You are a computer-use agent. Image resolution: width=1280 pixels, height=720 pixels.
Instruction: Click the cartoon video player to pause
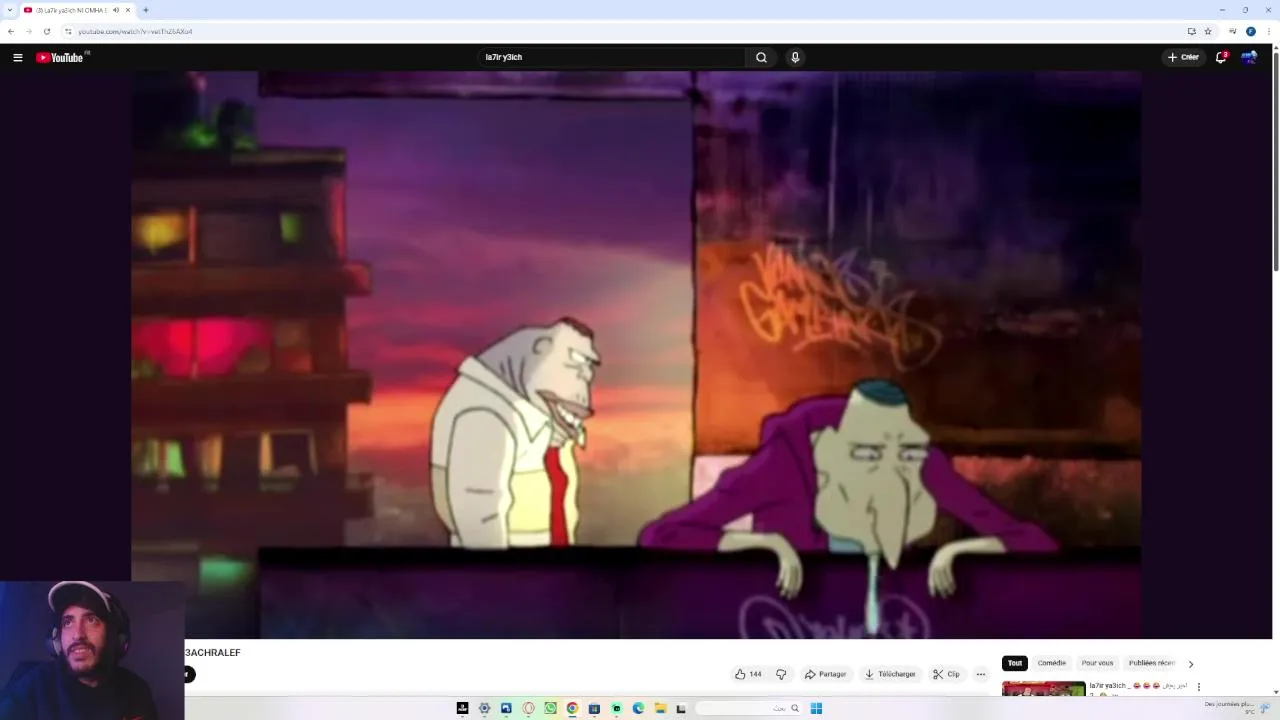pyautogui.click(x=636, y=354)
